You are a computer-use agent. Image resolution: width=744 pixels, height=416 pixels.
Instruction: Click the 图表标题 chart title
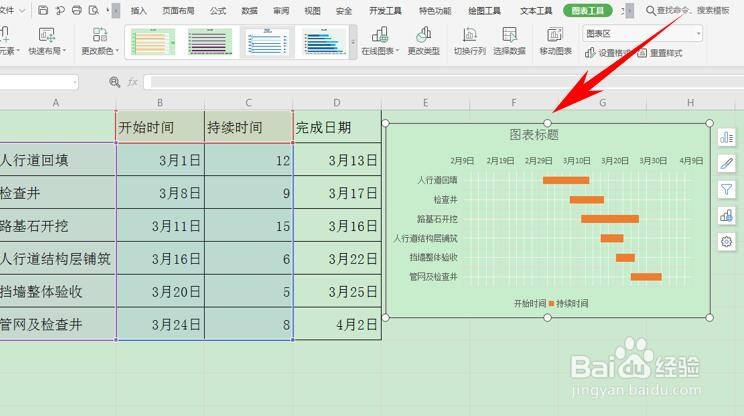[x=534, y=135]
